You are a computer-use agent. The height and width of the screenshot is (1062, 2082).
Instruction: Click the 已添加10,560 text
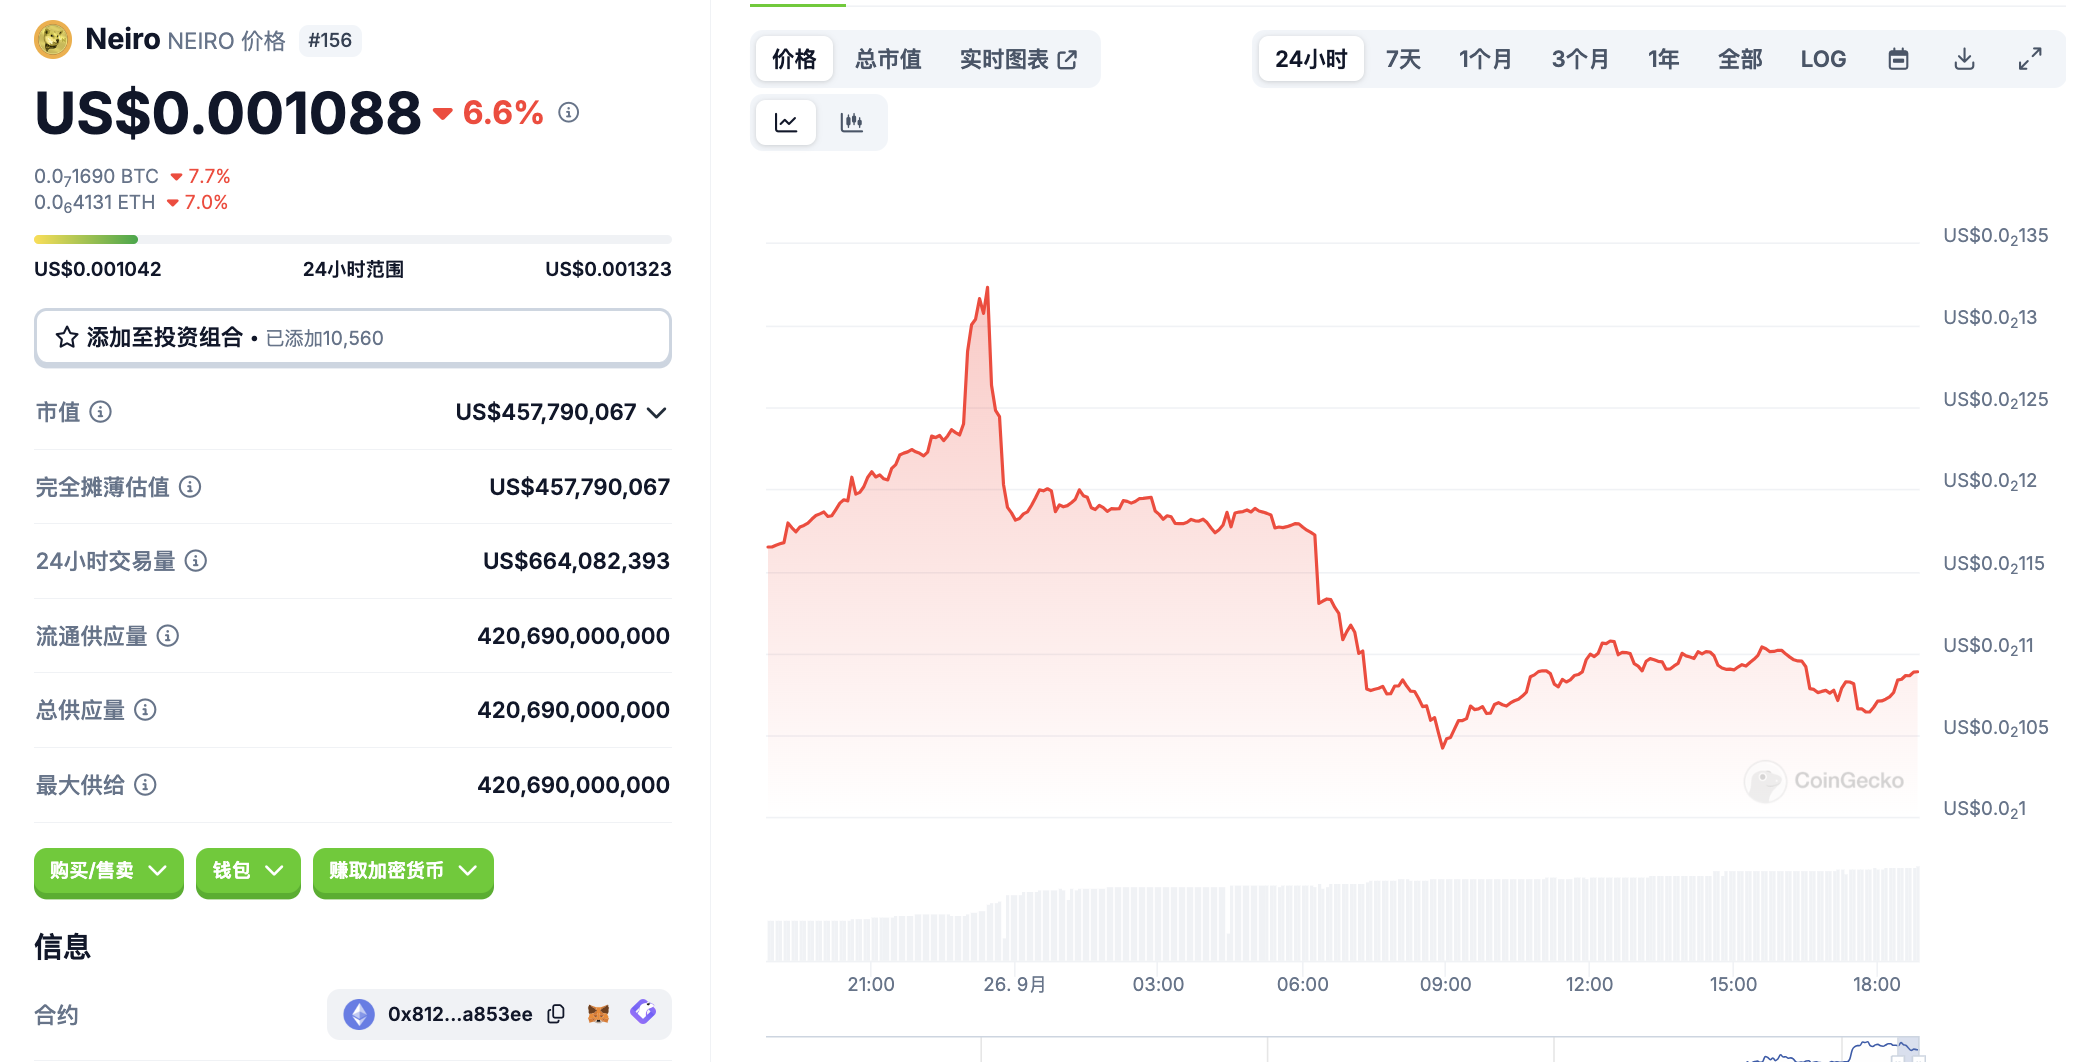[x=325, y=338]
